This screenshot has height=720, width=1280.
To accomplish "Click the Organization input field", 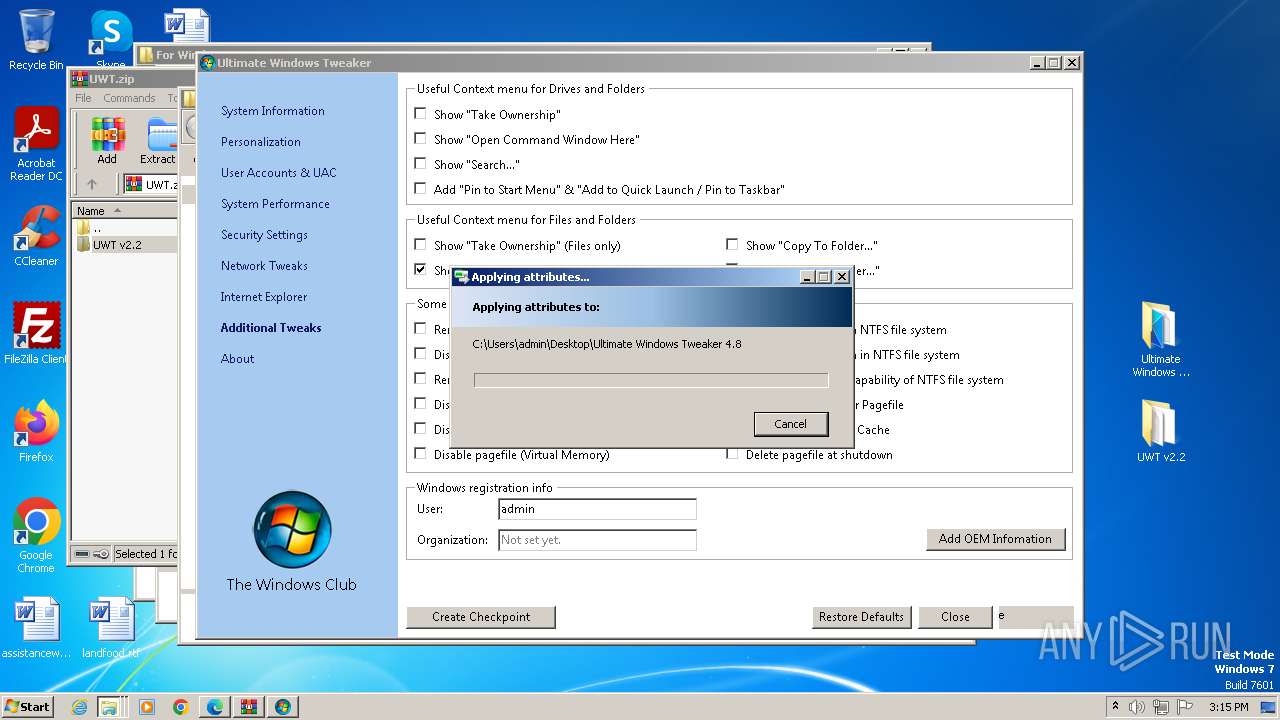I will [x=597, y=540].
